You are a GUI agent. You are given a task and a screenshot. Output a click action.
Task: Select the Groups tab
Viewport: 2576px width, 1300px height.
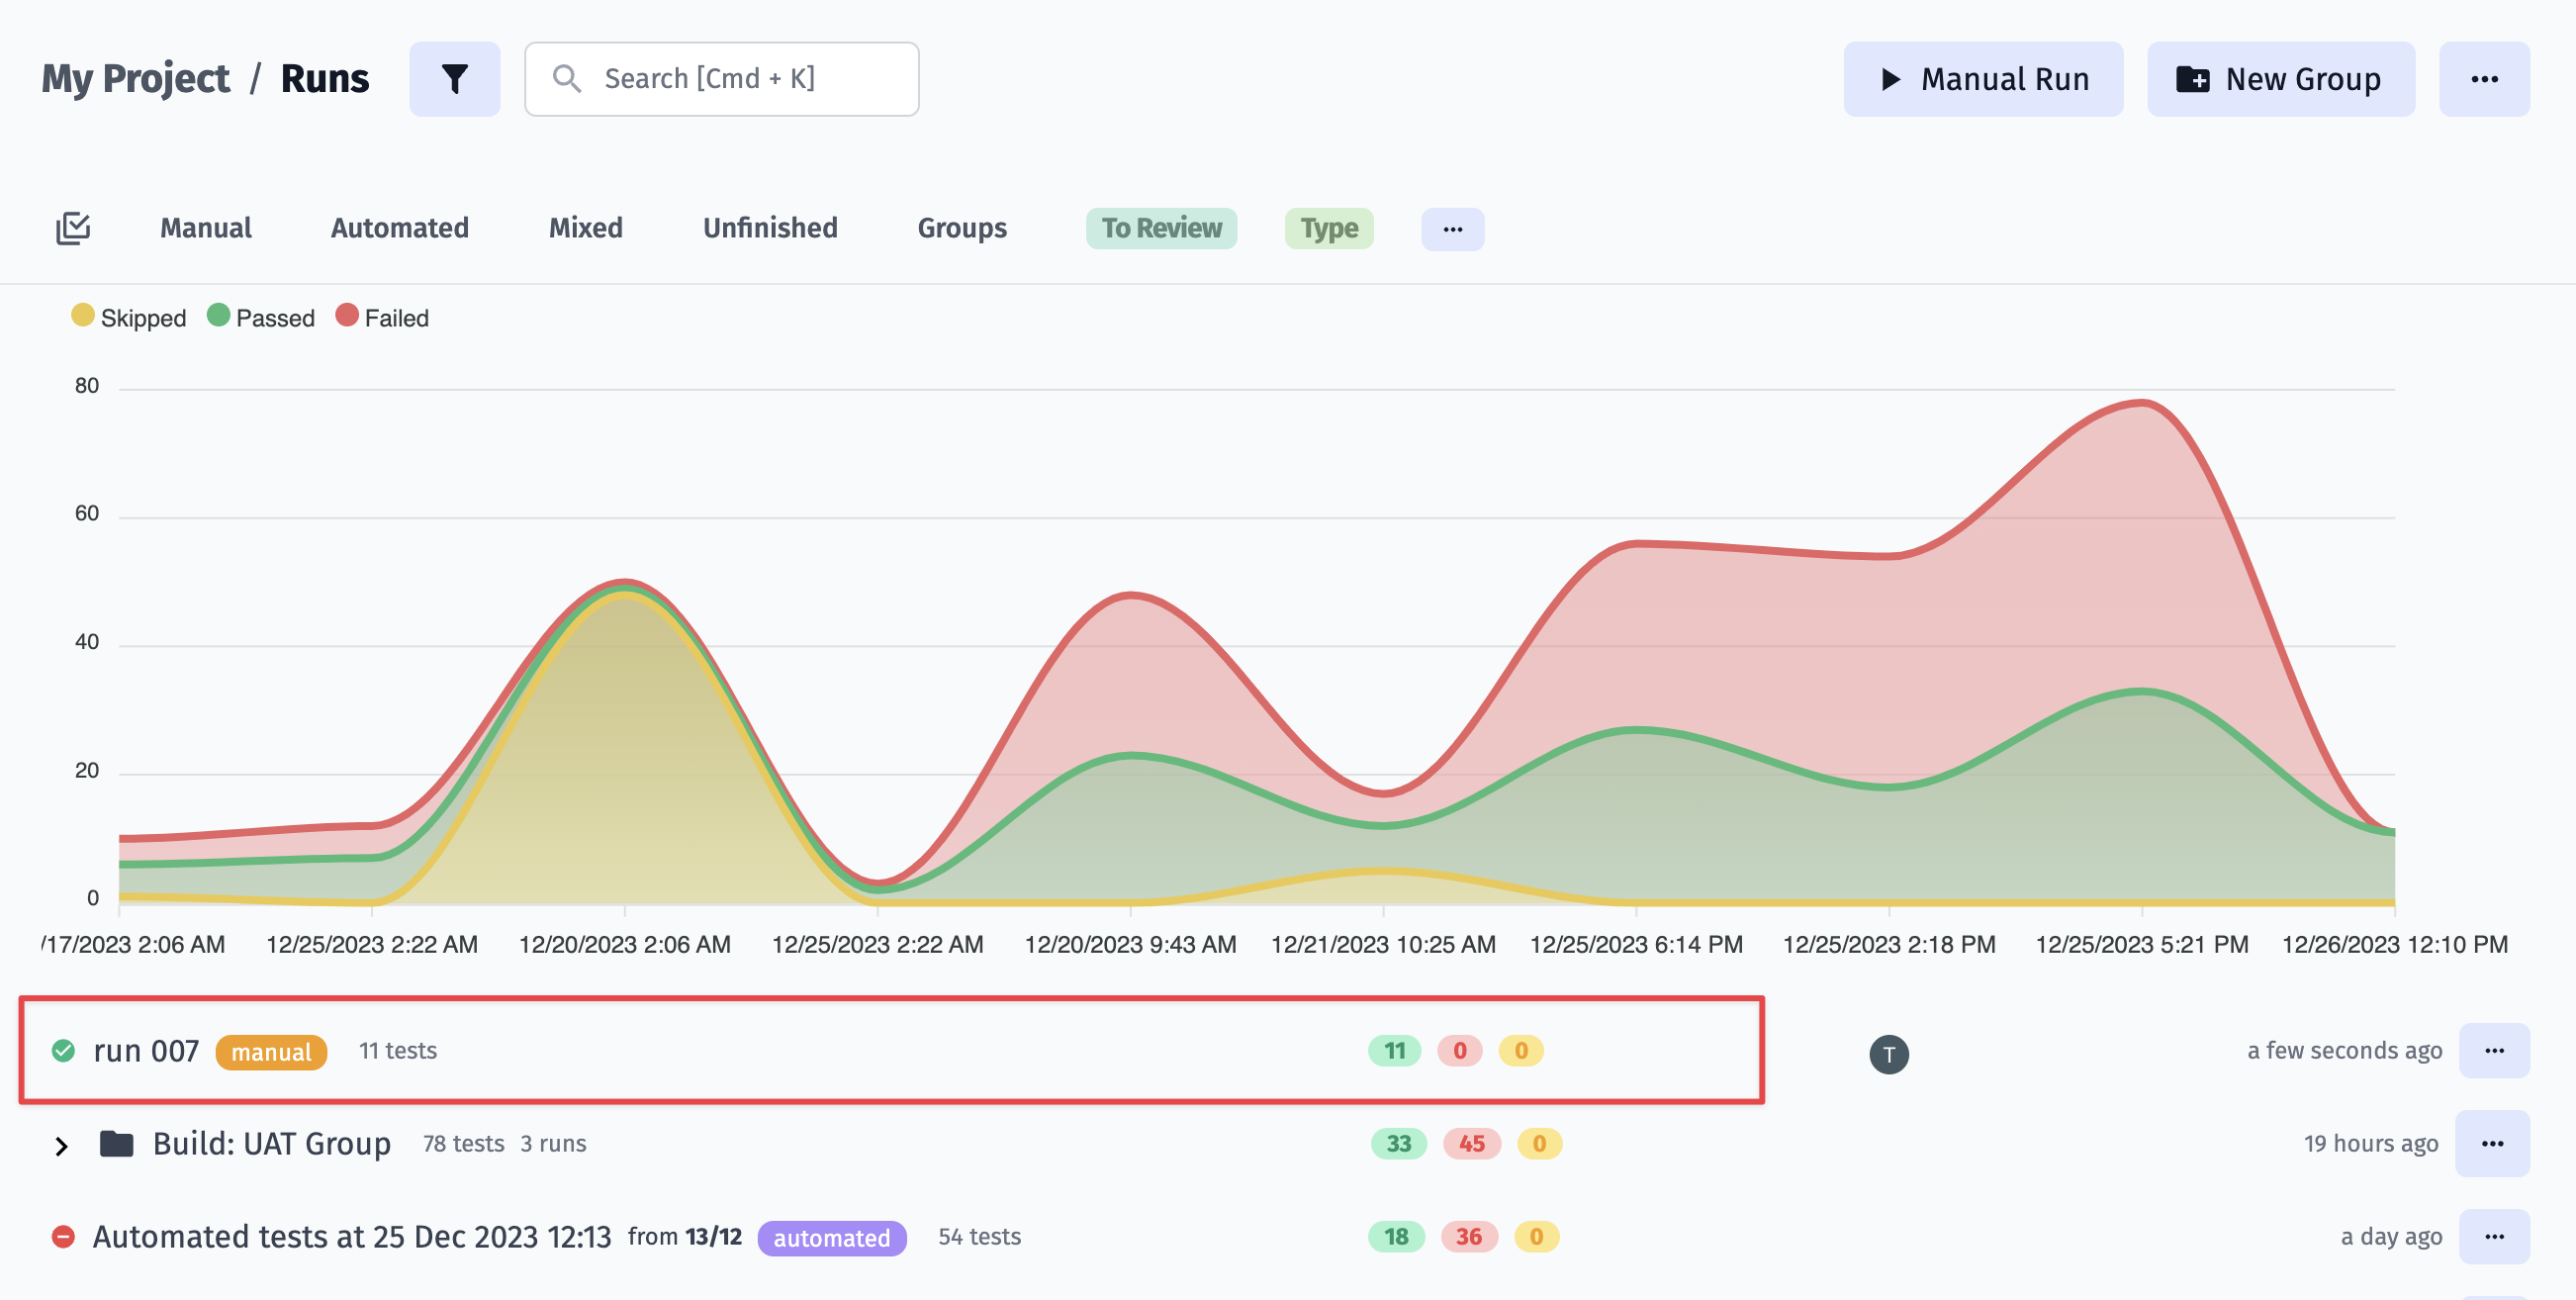coord(962,229)
